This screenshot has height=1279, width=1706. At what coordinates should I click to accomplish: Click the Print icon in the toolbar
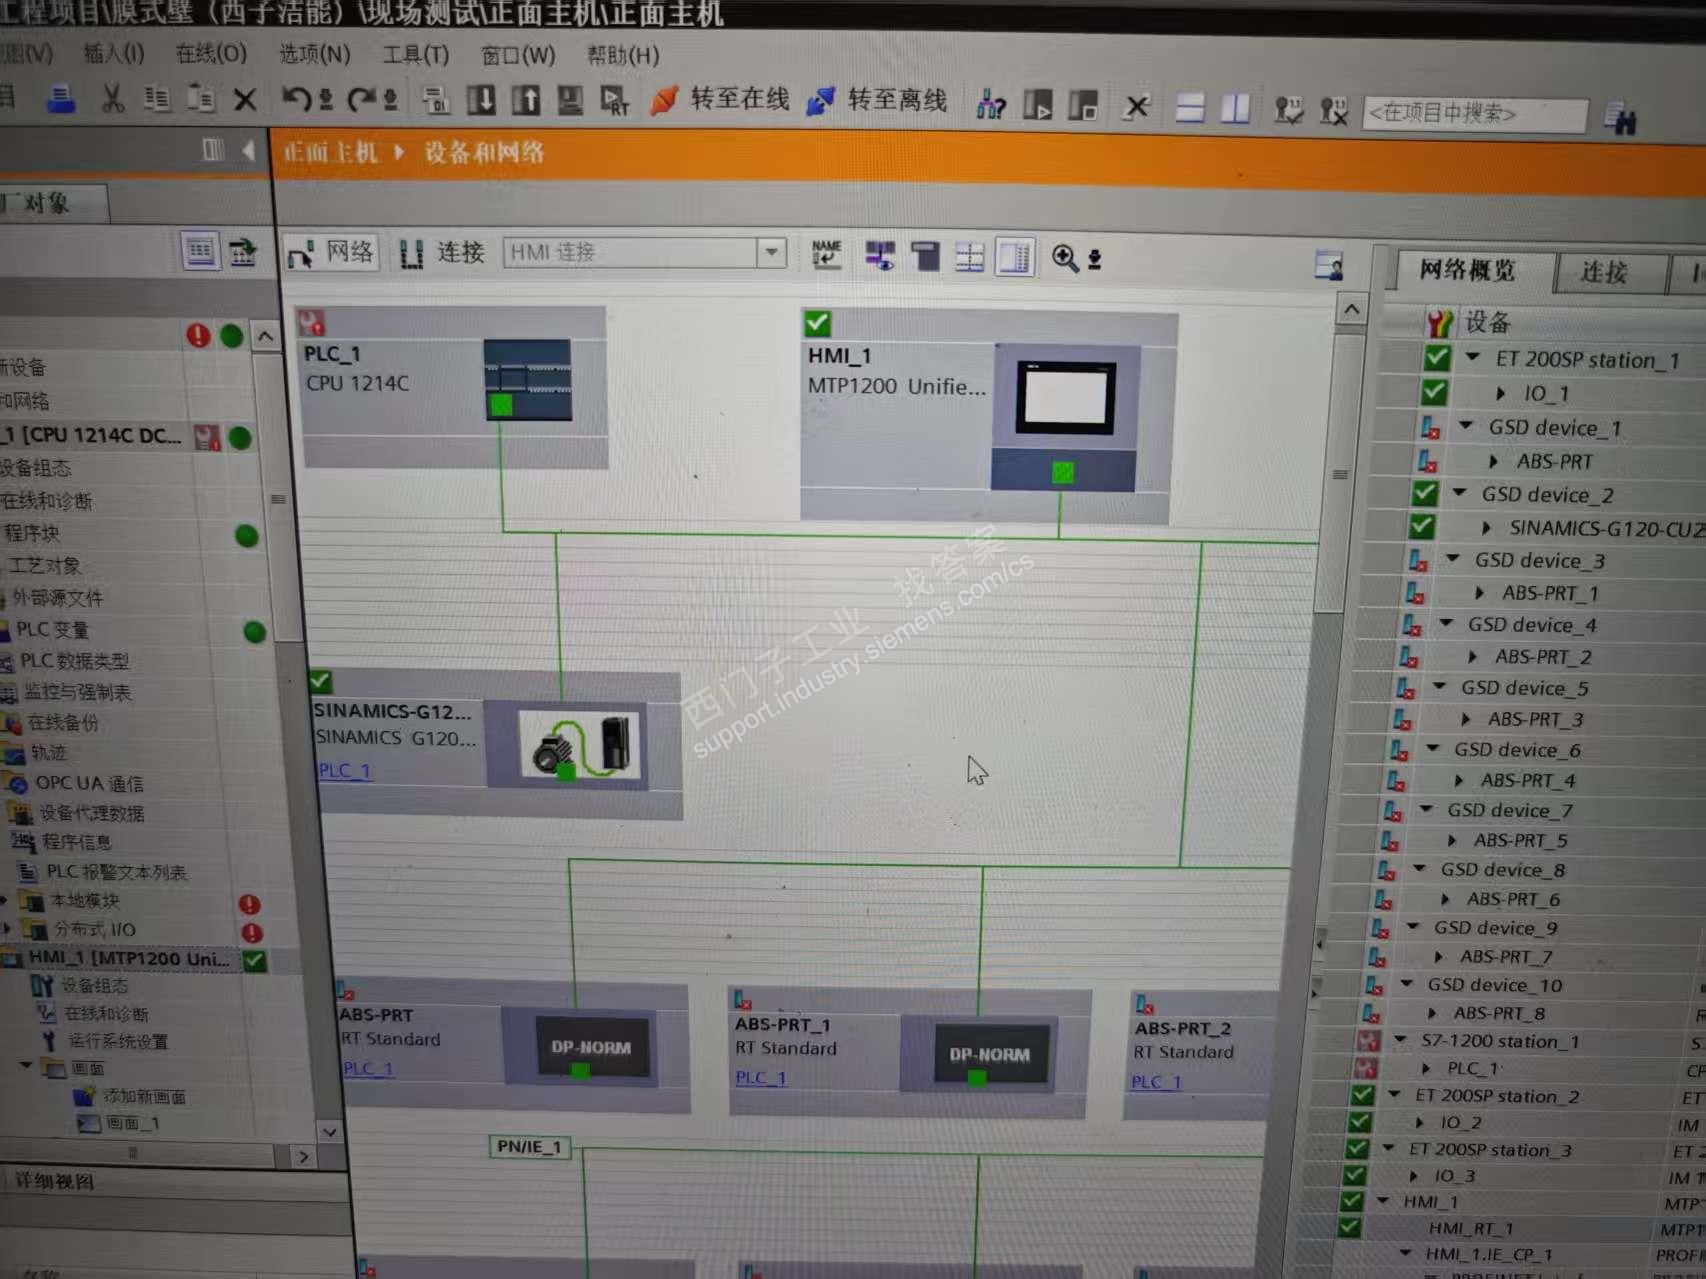tap(61, 98)
